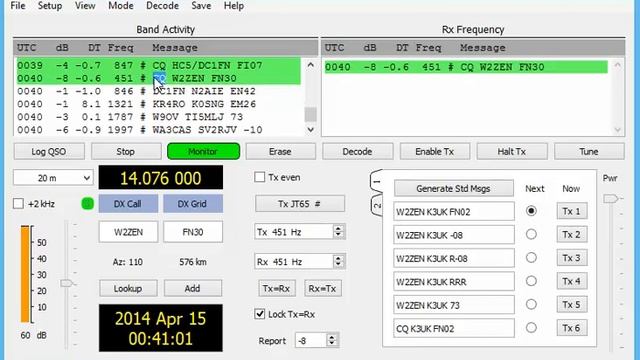The height and width of the screenshot is (360, 640).
Task: Open the Decode menu
Action: tap(162, 6)
